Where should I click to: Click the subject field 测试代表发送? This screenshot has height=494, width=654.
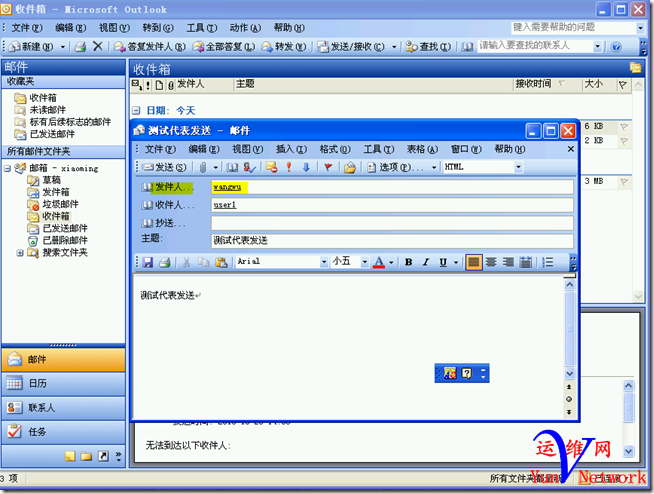click(x=392, y=240)
